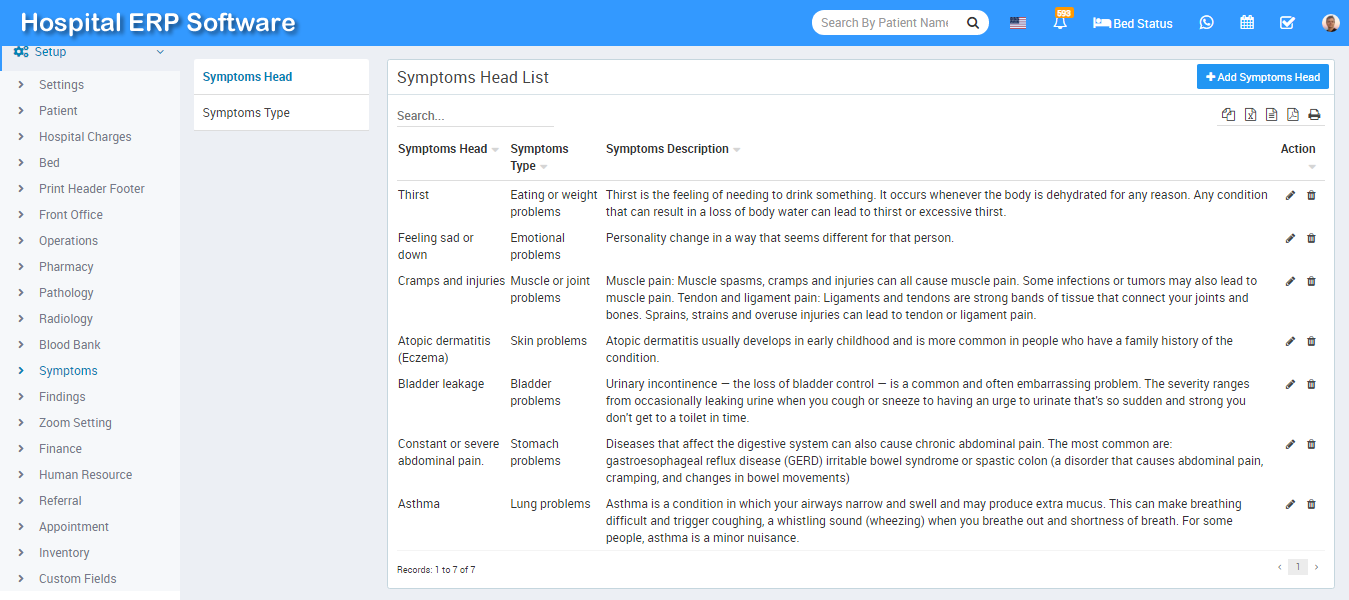Switch to the Symptoms Type tab
1349x600 pixels.
click(246, 113)
